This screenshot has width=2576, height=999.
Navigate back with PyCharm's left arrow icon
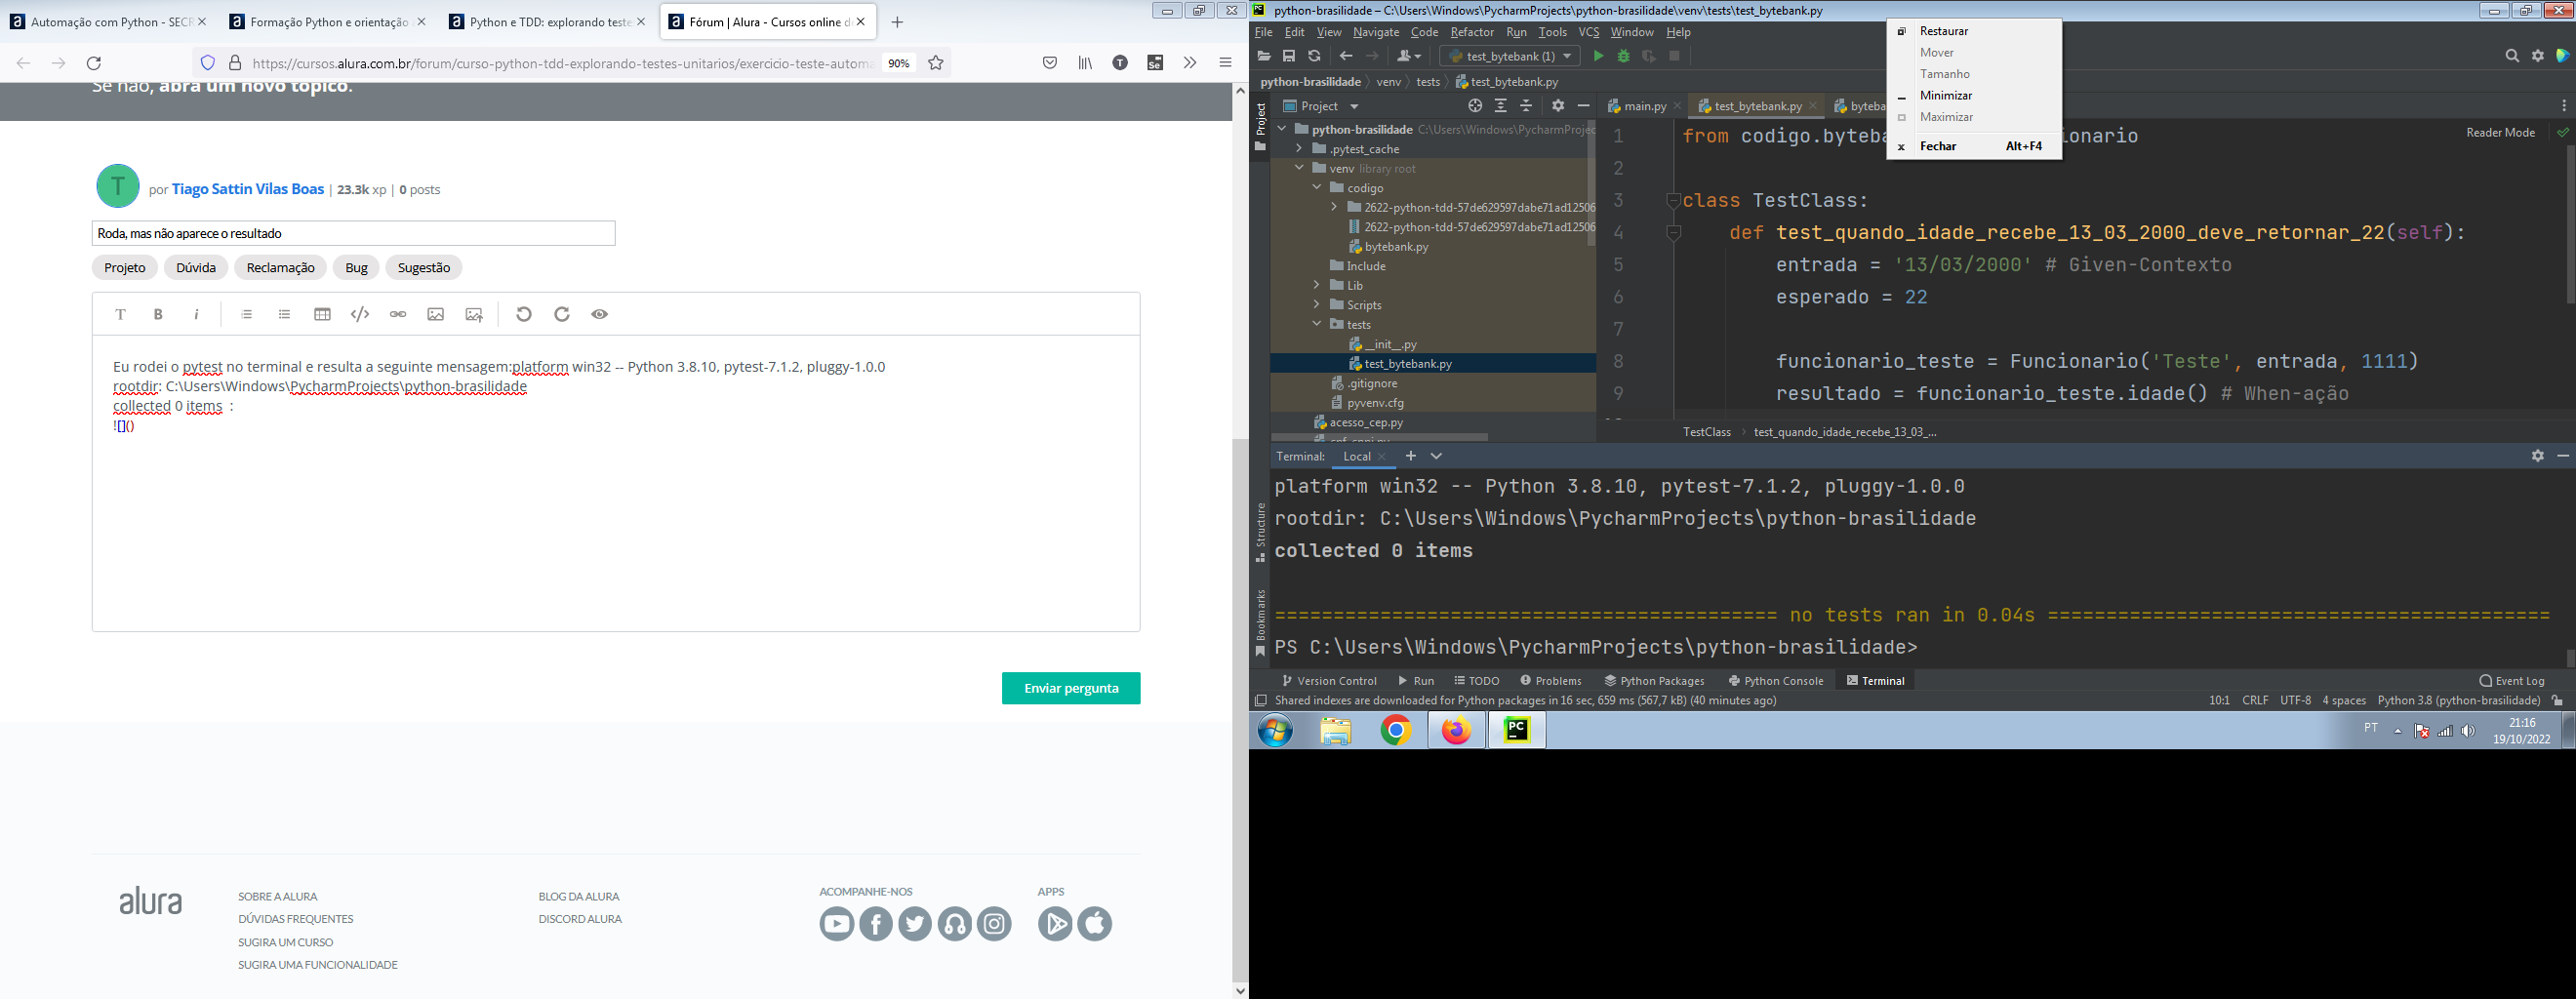[1346, 56]
